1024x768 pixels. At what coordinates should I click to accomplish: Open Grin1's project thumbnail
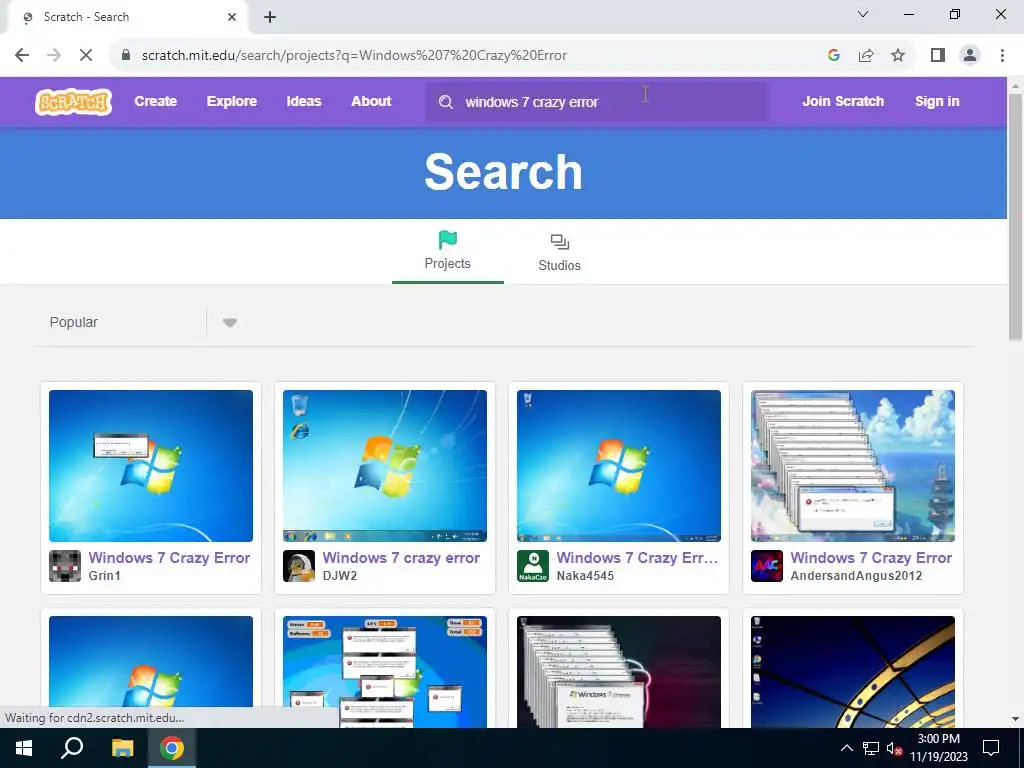pos(151,466)
